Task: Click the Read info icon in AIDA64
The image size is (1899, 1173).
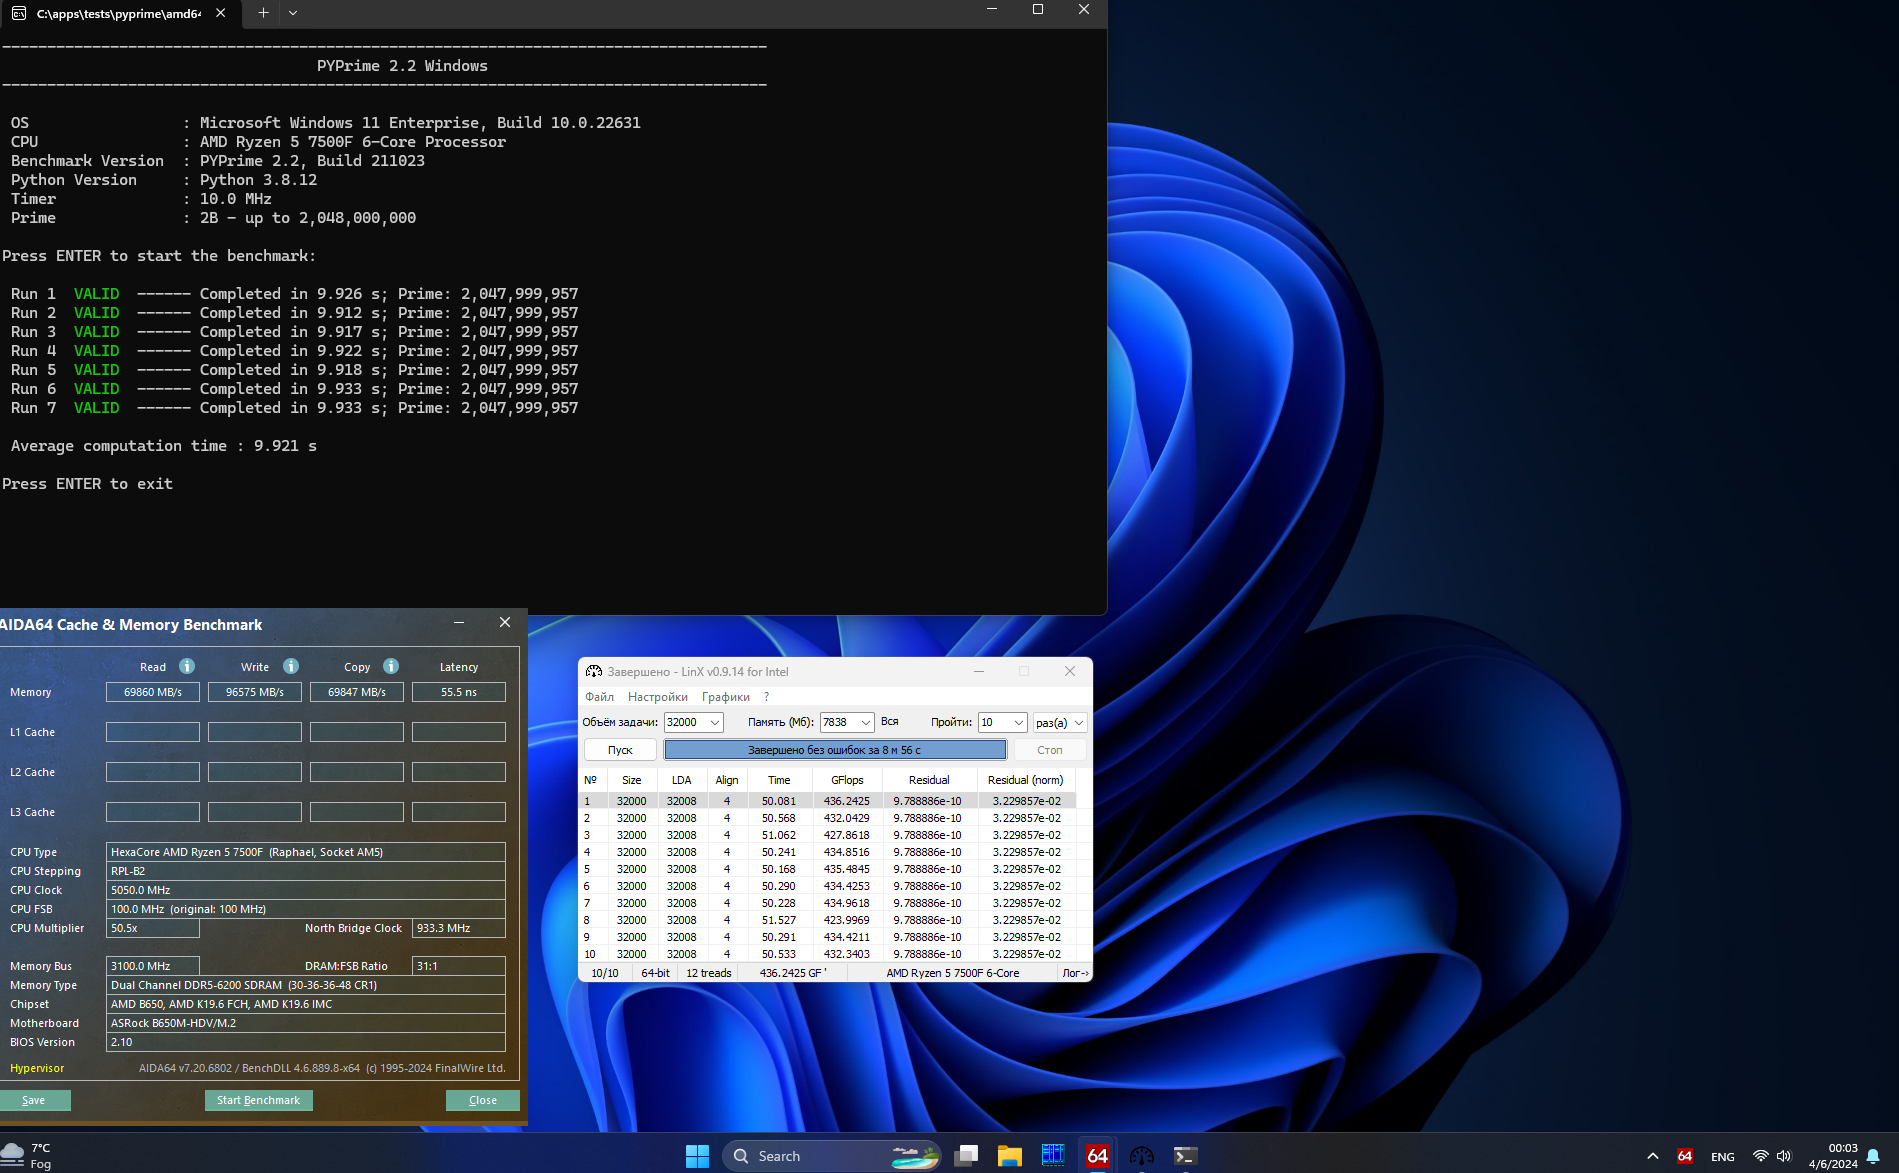Action: [x=187, y=666]
